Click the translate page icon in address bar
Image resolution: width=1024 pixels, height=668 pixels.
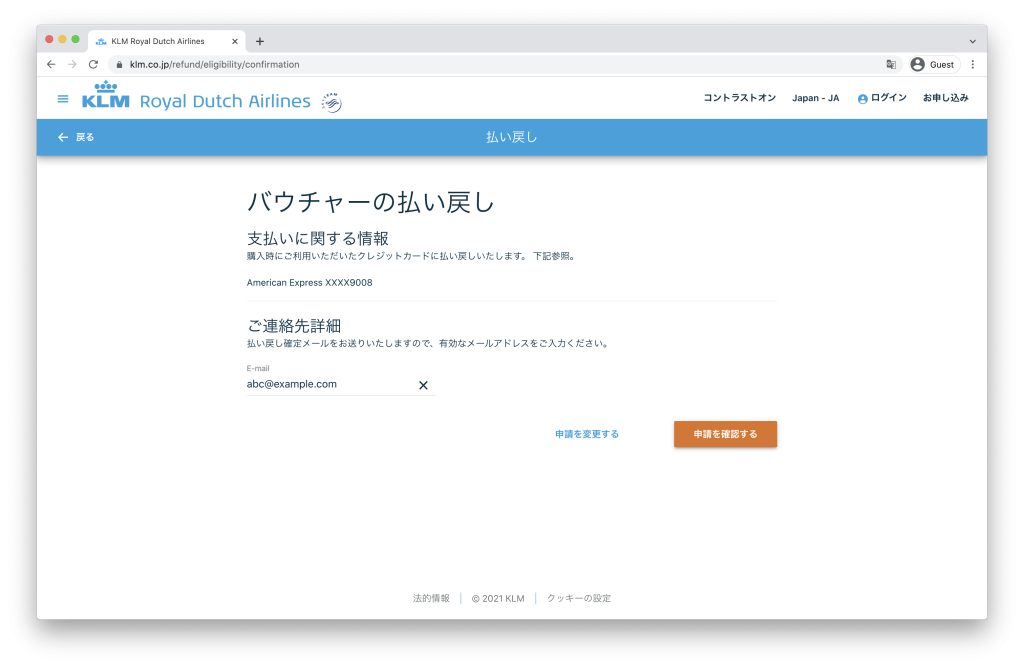click(x=891, y=64)
